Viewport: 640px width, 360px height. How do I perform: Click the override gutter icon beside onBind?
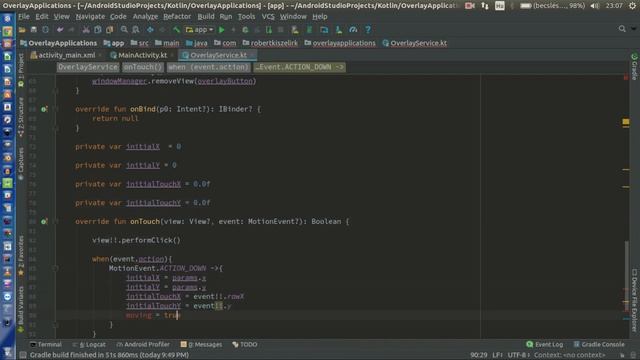click(x=44, y=109)
